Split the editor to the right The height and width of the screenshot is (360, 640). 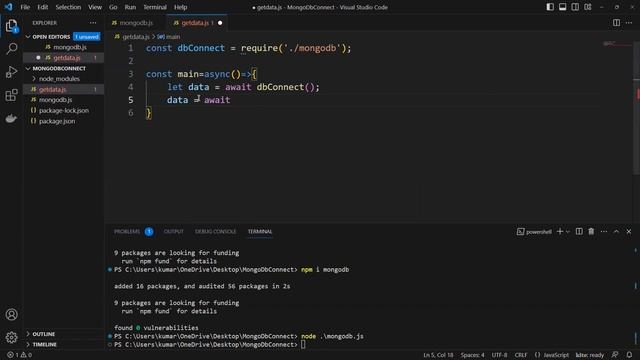pos(616,23)
